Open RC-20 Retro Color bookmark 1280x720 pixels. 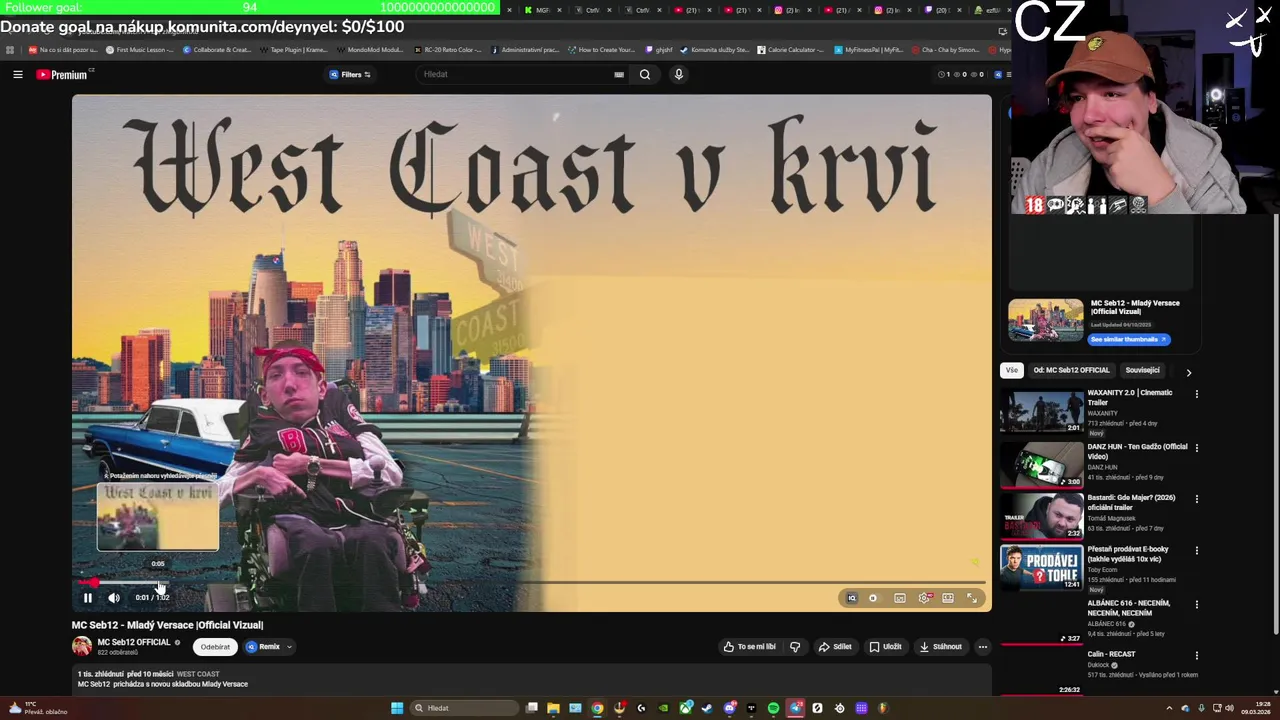click(x=447, y=49)
